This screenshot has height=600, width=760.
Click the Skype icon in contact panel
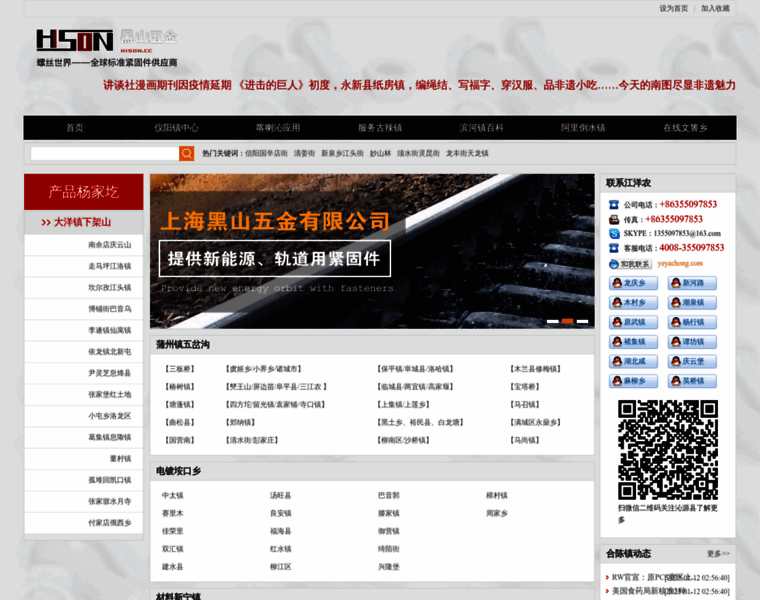click(x=614, y=234)
